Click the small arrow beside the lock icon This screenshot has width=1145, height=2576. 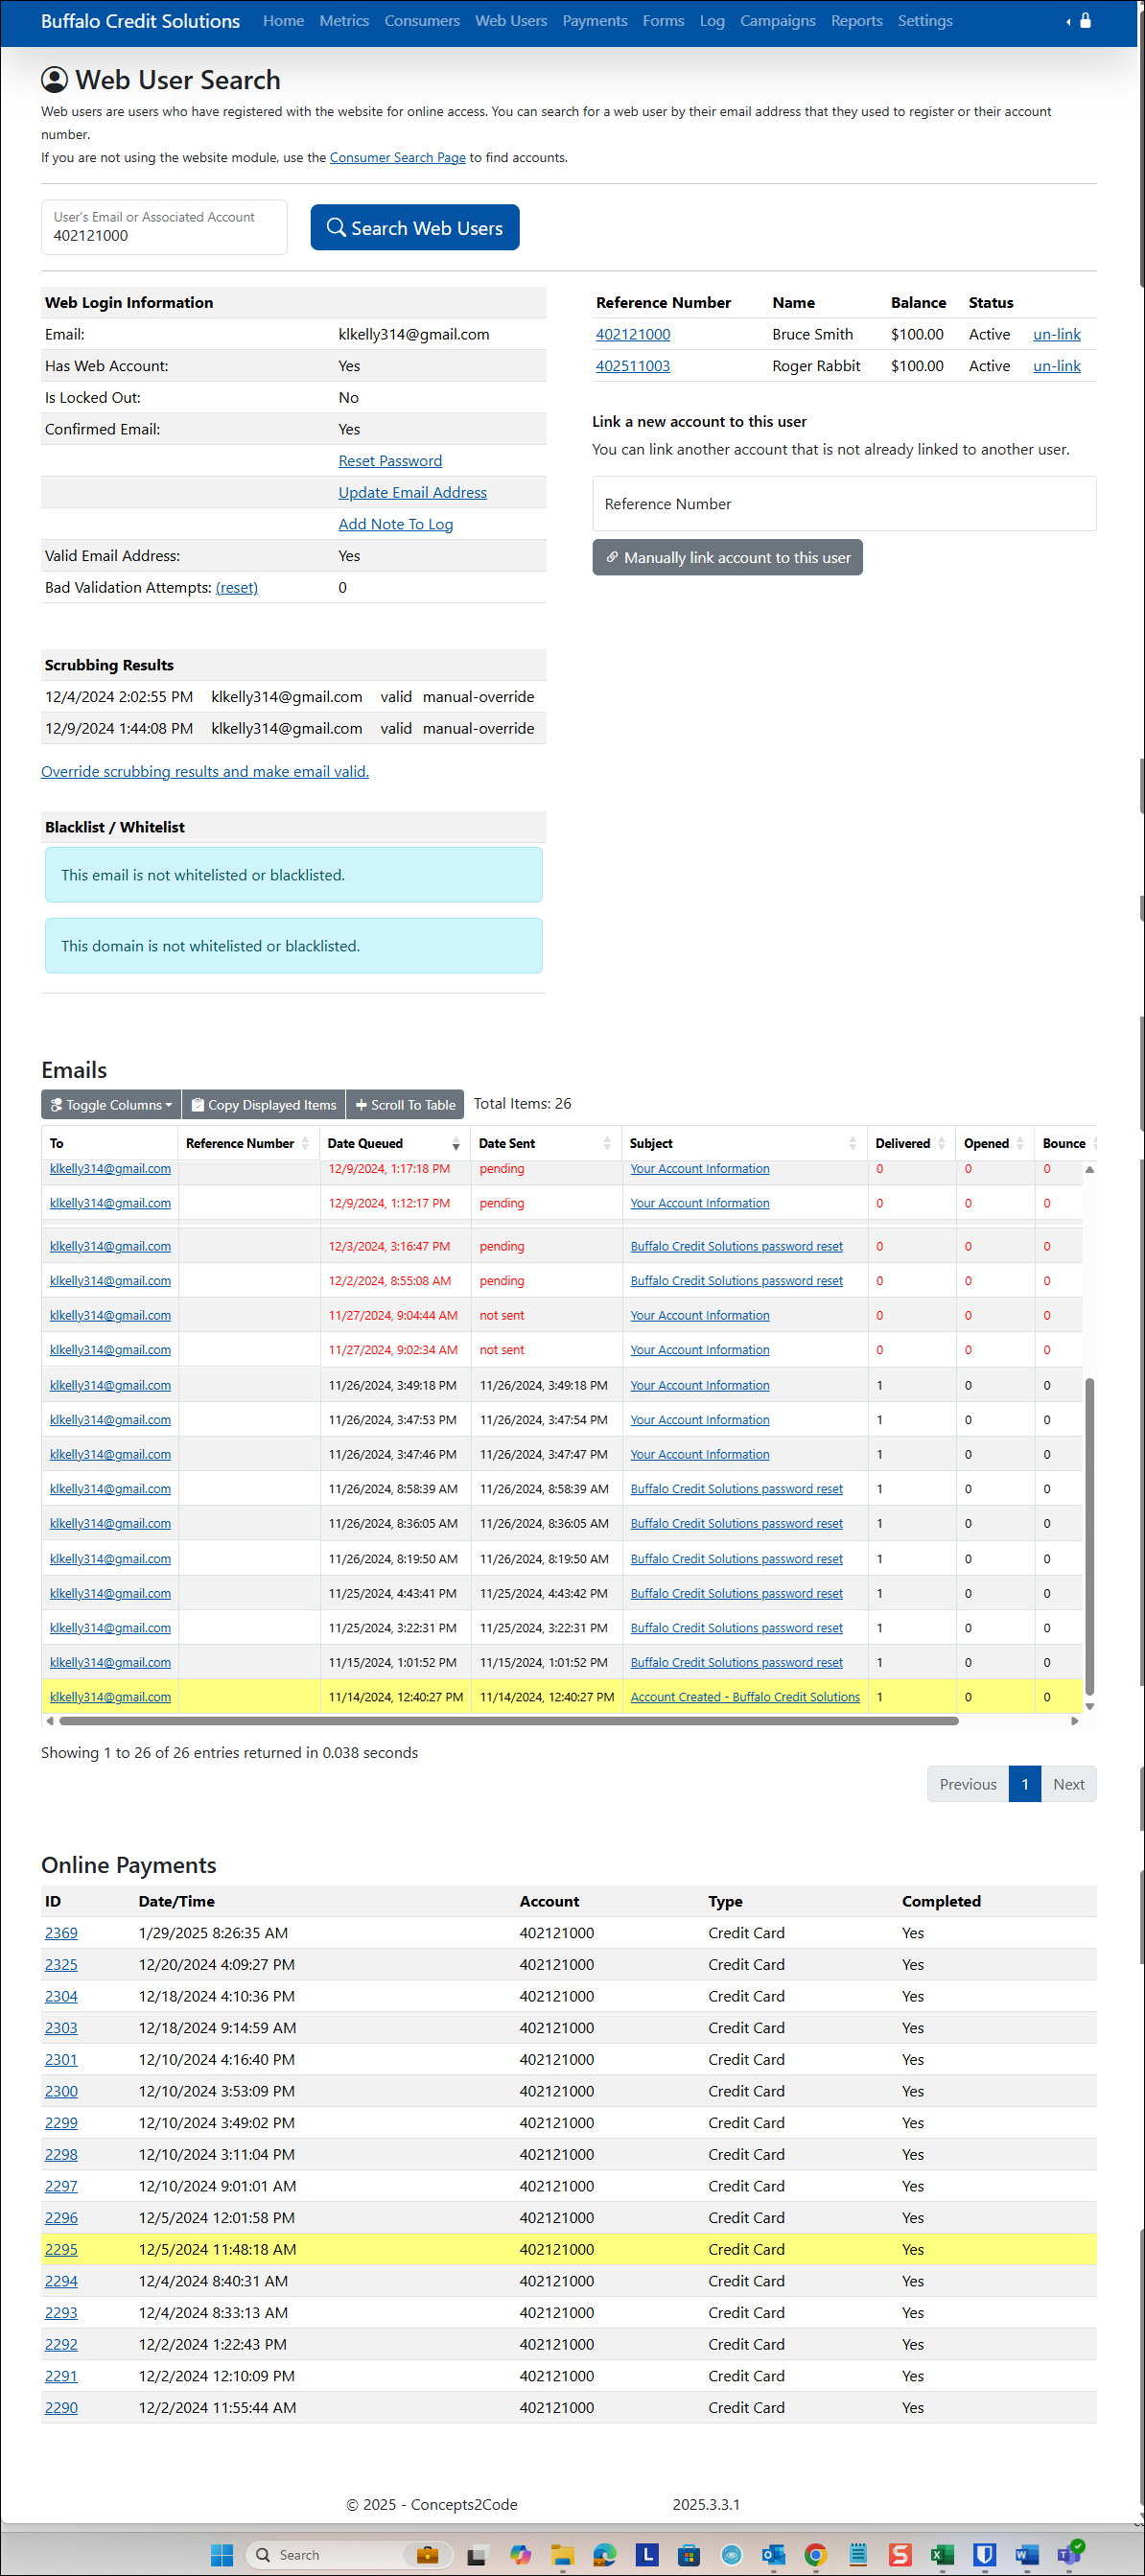(x=1068, y=21)
